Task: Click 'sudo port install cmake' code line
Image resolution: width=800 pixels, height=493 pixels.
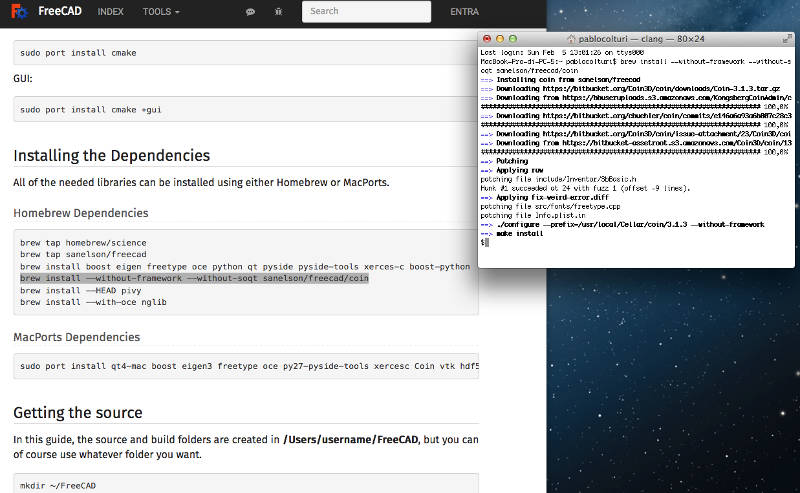Action: point(78,53)
